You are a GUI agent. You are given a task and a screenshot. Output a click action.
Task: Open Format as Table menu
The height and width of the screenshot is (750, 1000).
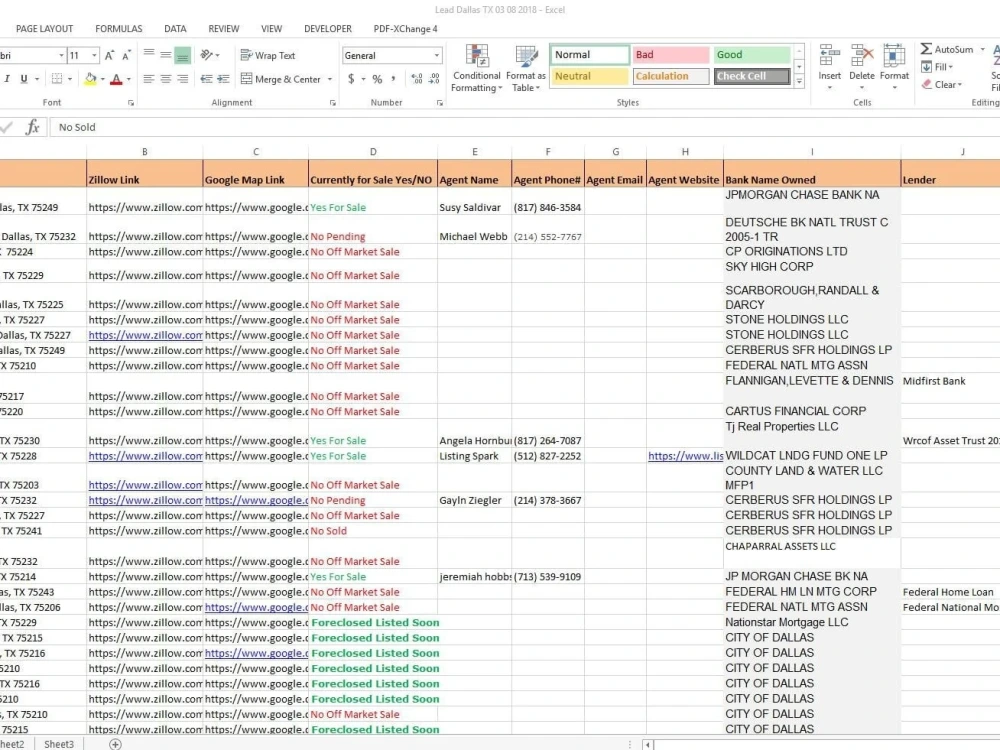(526, 68)
